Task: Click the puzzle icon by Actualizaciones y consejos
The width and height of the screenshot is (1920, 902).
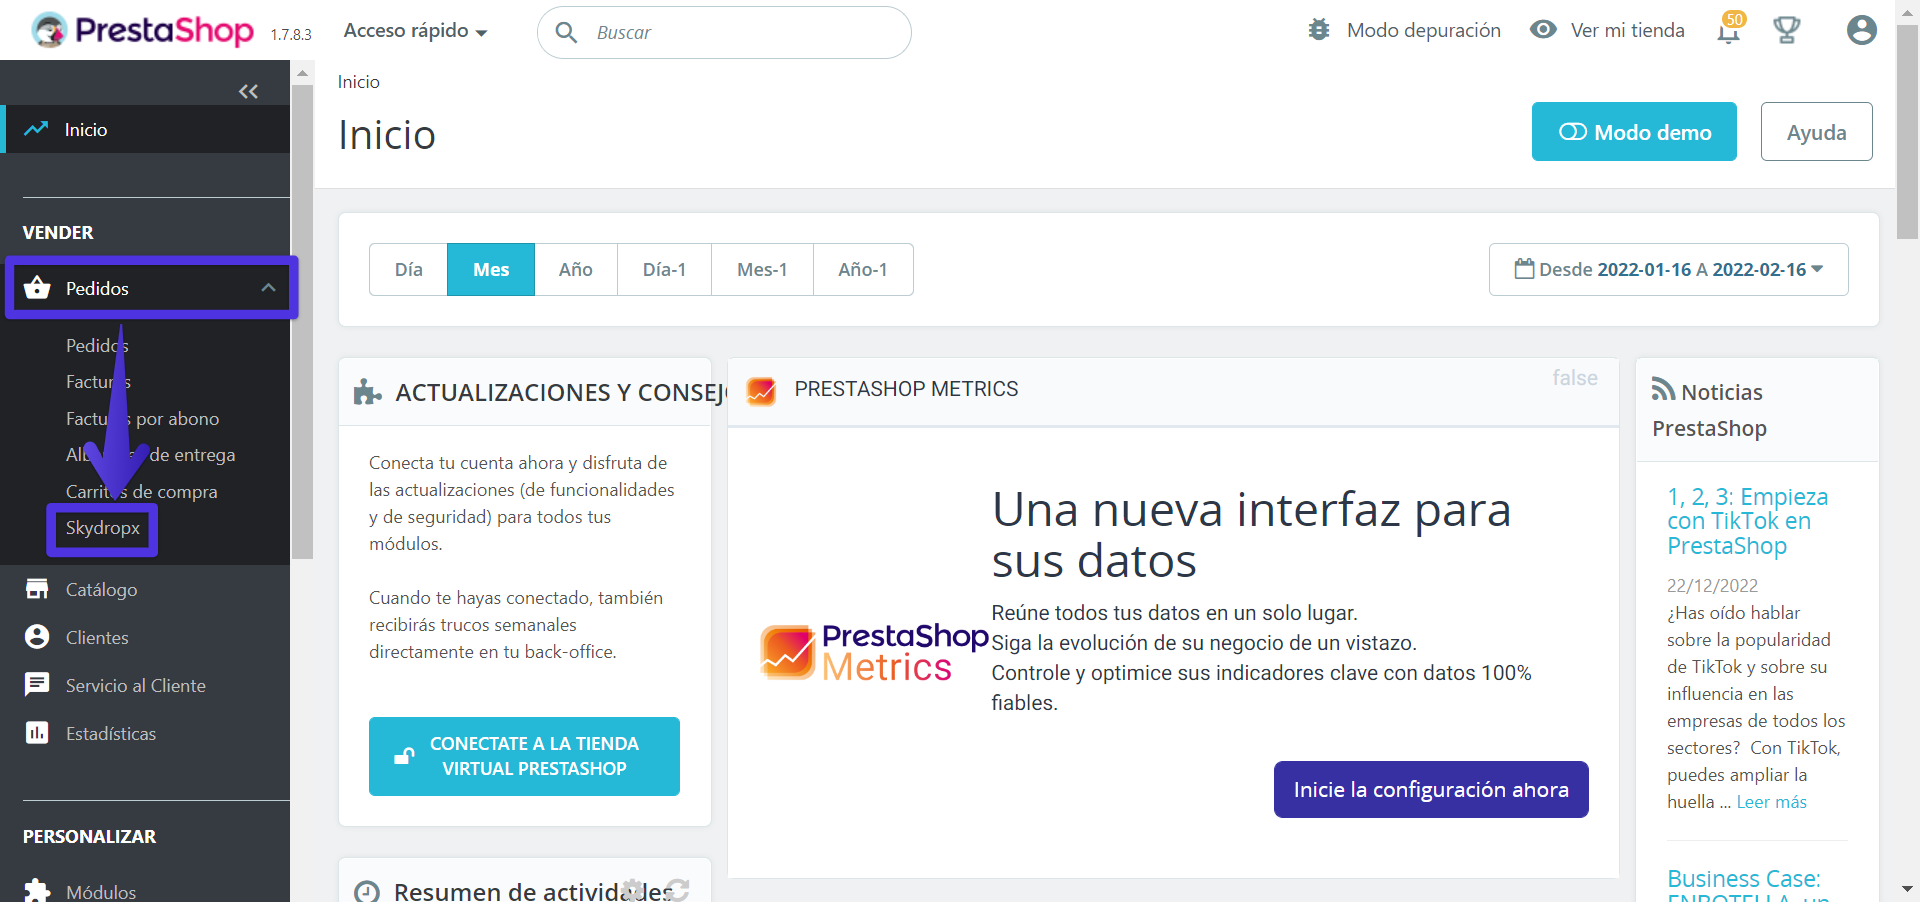Action: coord(367,392)
